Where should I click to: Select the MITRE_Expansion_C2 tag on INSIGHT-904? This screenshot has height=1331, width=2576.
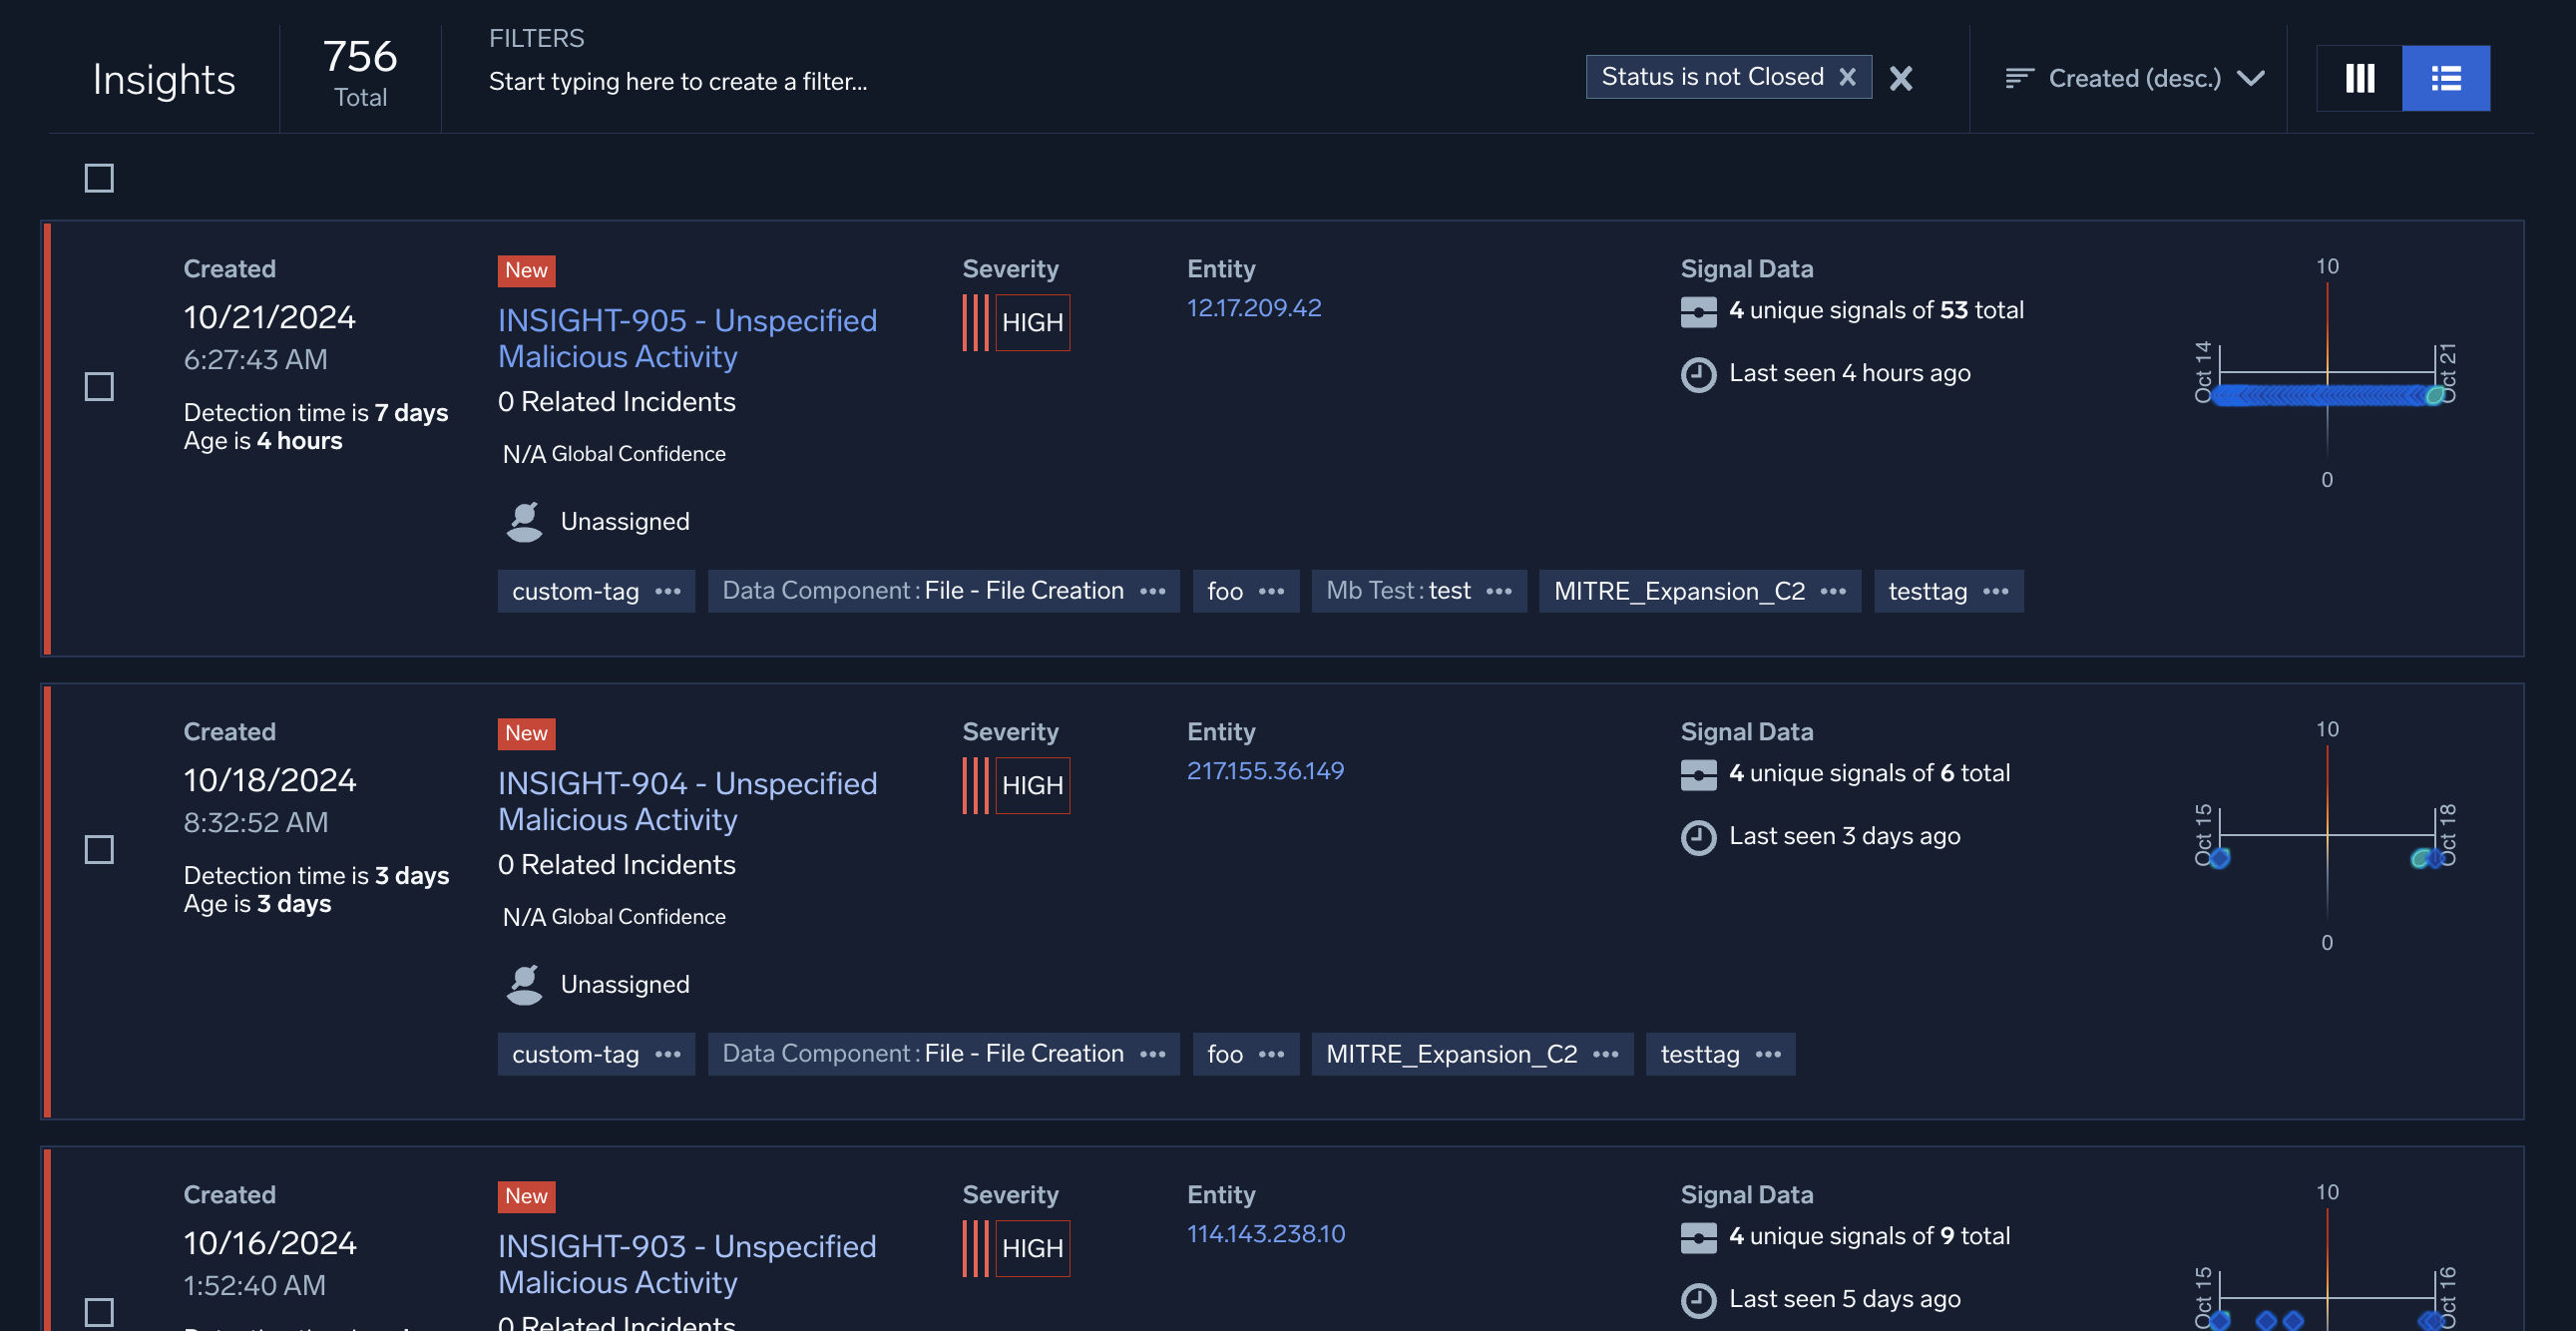1450,1054
